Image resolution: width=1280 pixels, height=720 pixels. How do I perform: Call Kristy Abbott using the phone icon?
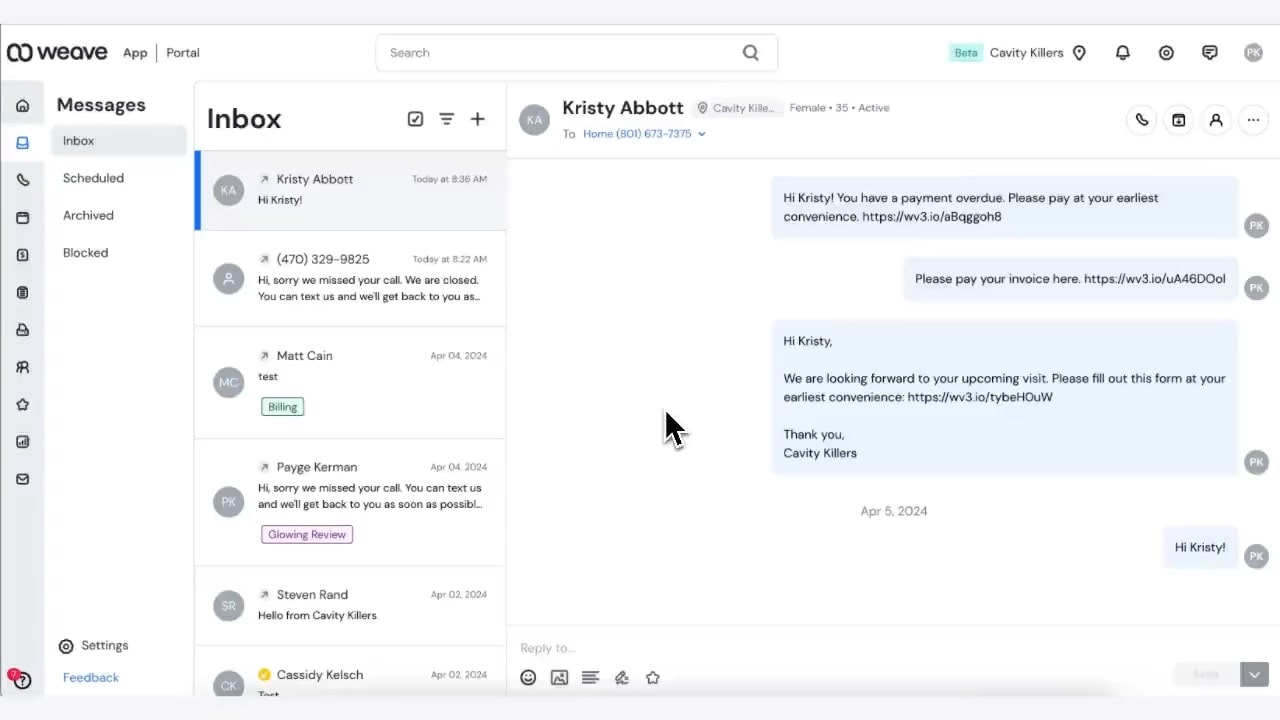click(x=1141, y=120)
